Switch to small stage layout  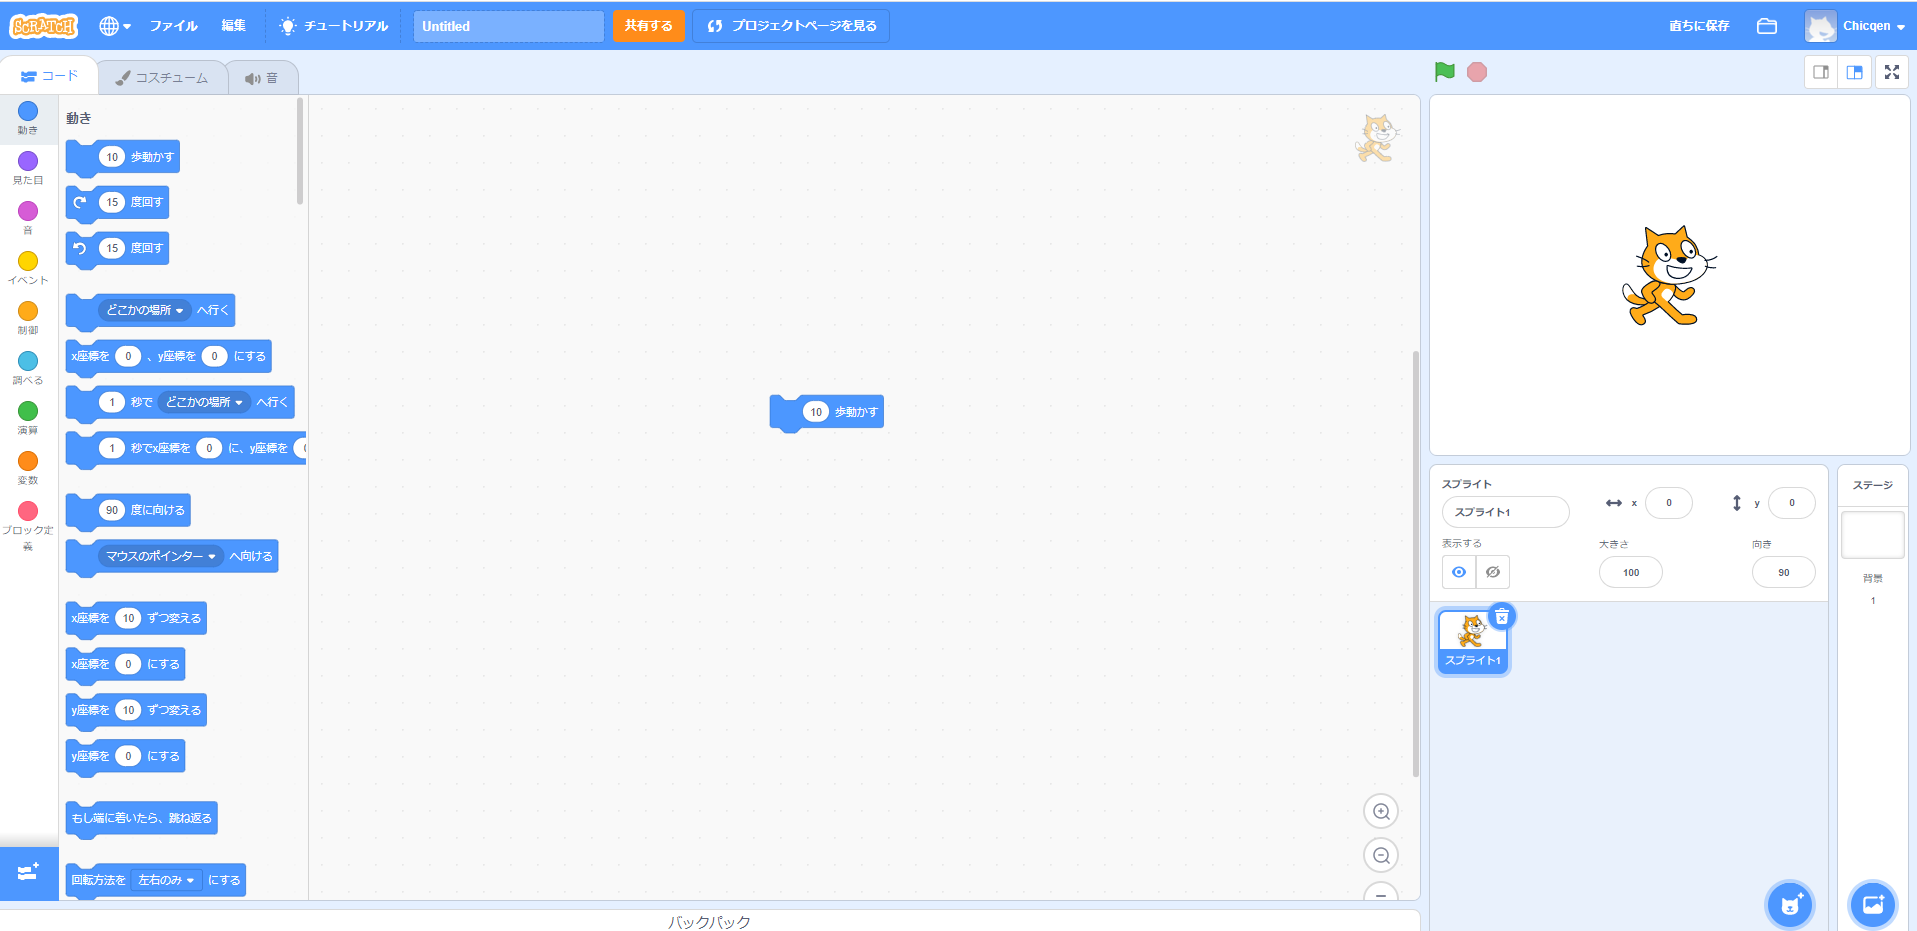pyautogui.click(x=1821, y=72)
